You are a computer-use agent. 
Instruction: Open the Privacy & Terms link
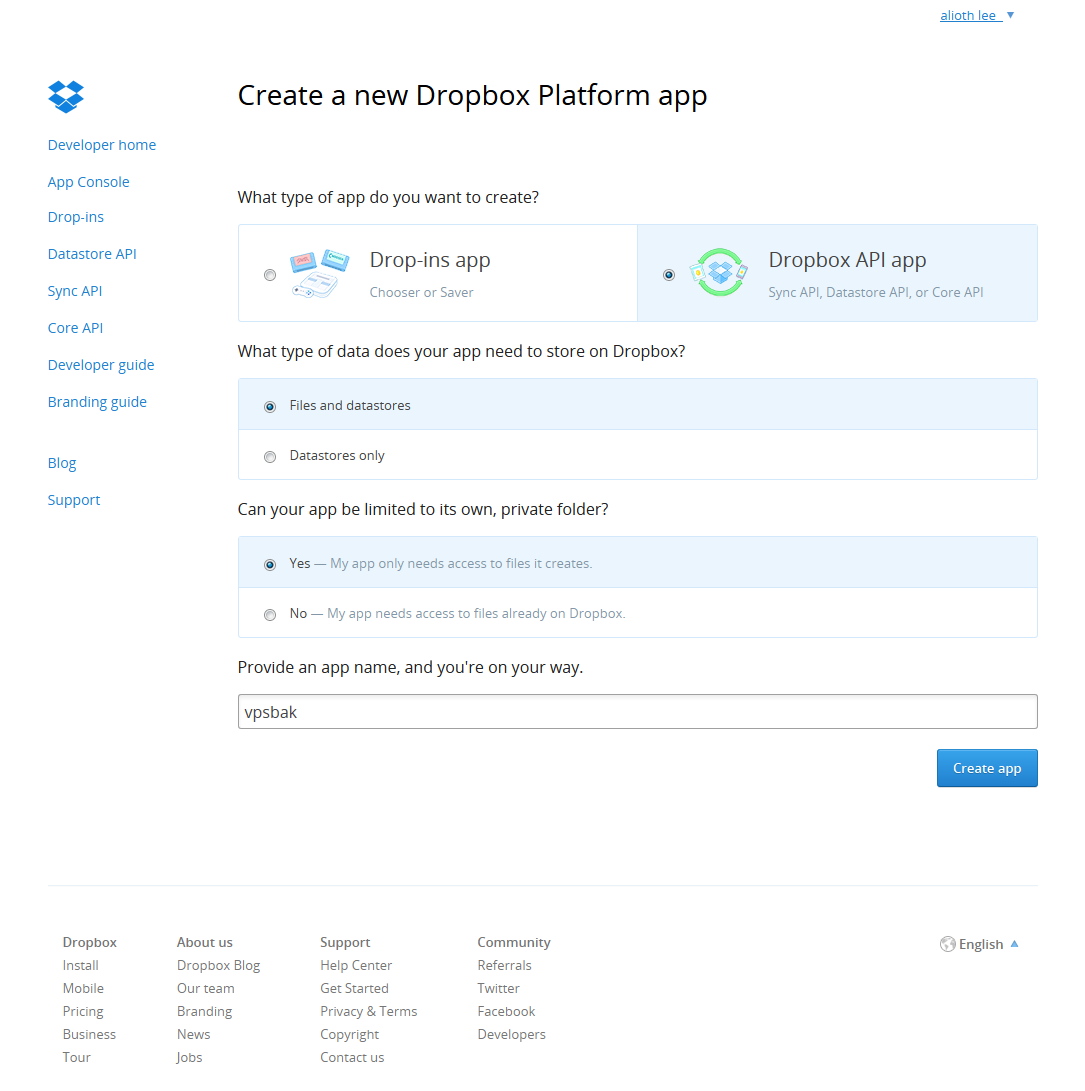click(368, 1012)
